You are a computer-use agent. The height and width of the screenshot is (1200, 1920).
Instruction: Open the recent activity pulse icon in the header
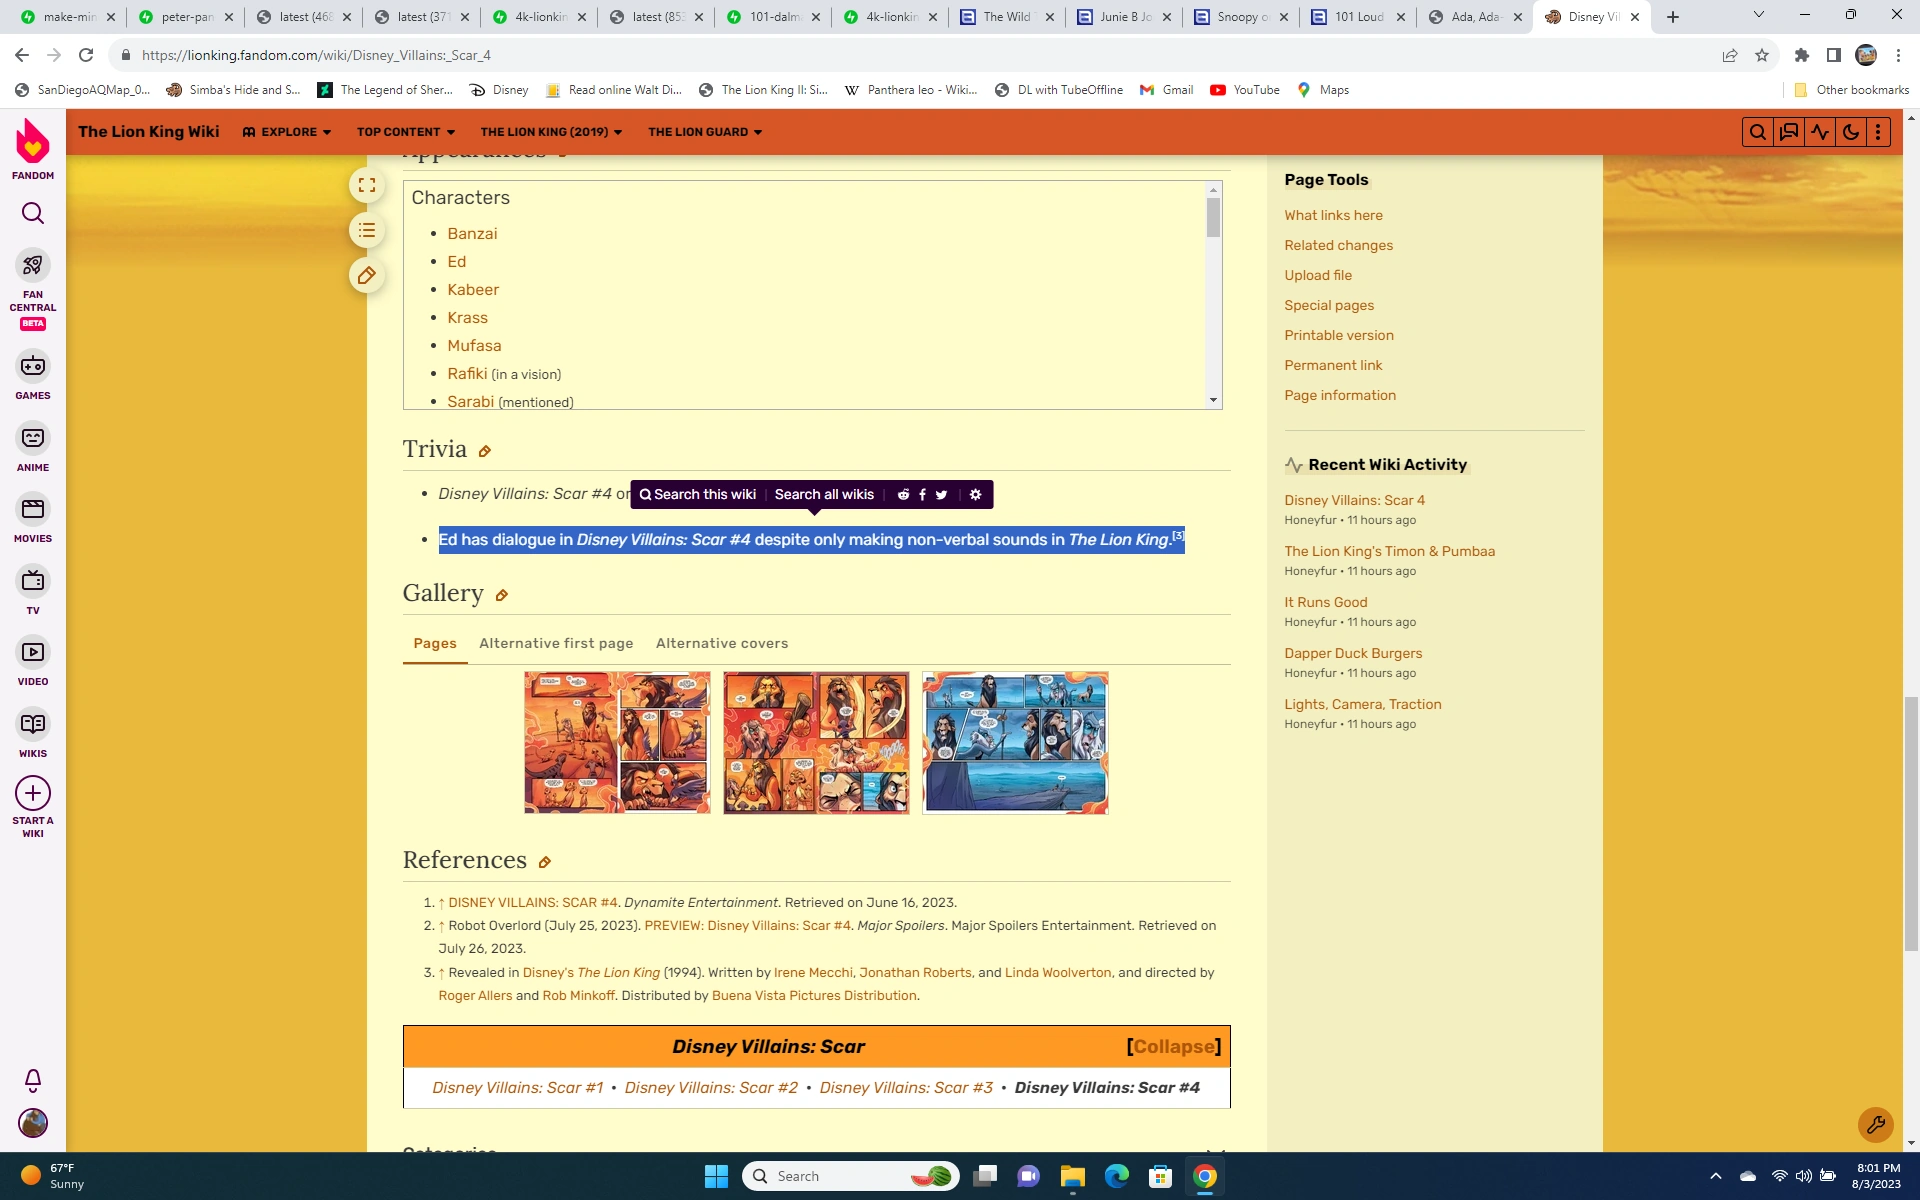click(x=1820, y=132)
